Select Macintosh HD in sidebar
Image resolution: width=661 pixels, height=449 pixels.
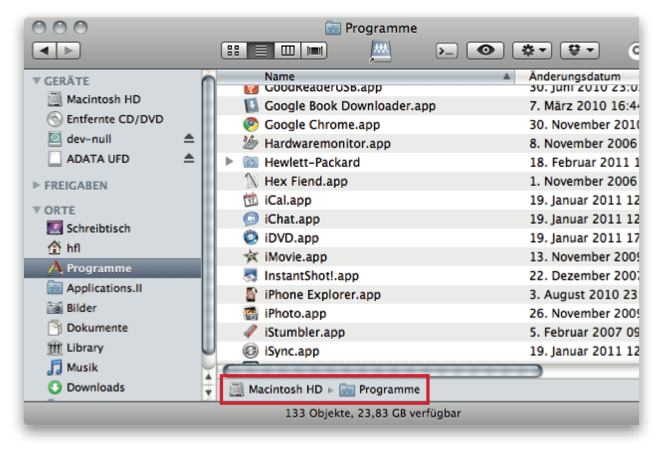pos(103,99)
